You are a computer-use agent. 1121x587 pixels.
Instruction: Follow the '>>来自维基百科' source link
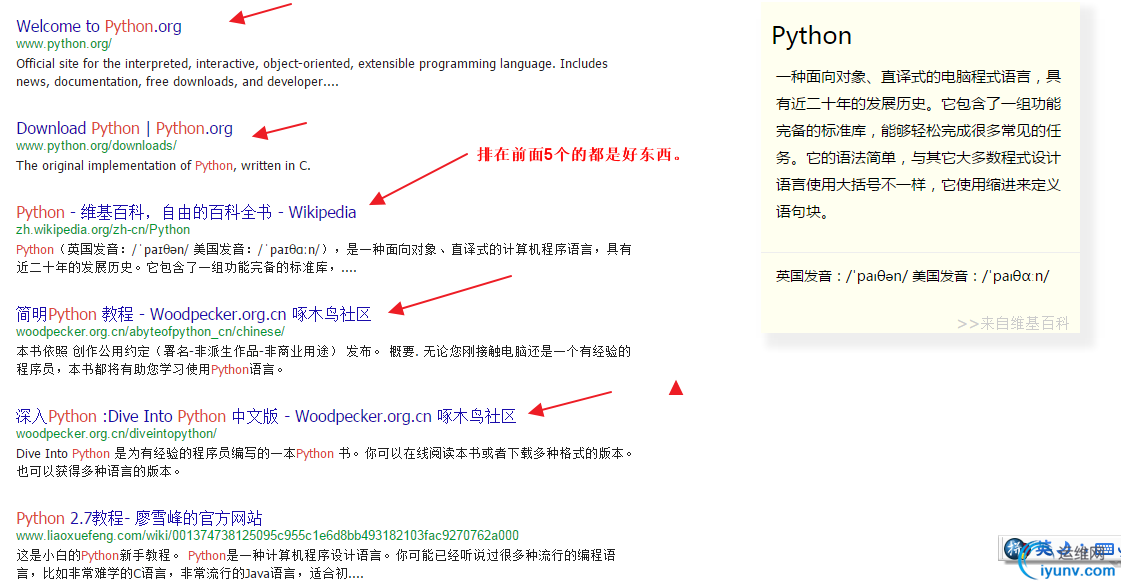pyautogui.click(x=1013, y=324)
